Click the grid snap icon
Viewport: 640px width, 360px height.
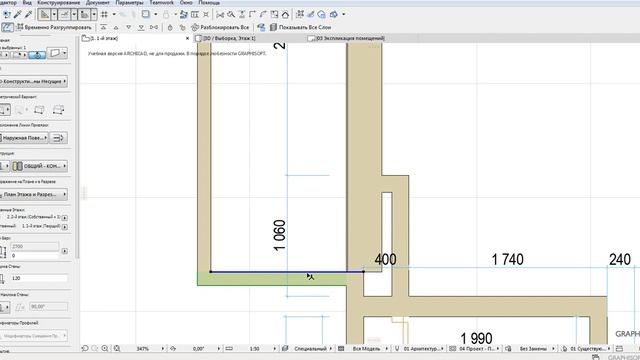click(104, 15)
